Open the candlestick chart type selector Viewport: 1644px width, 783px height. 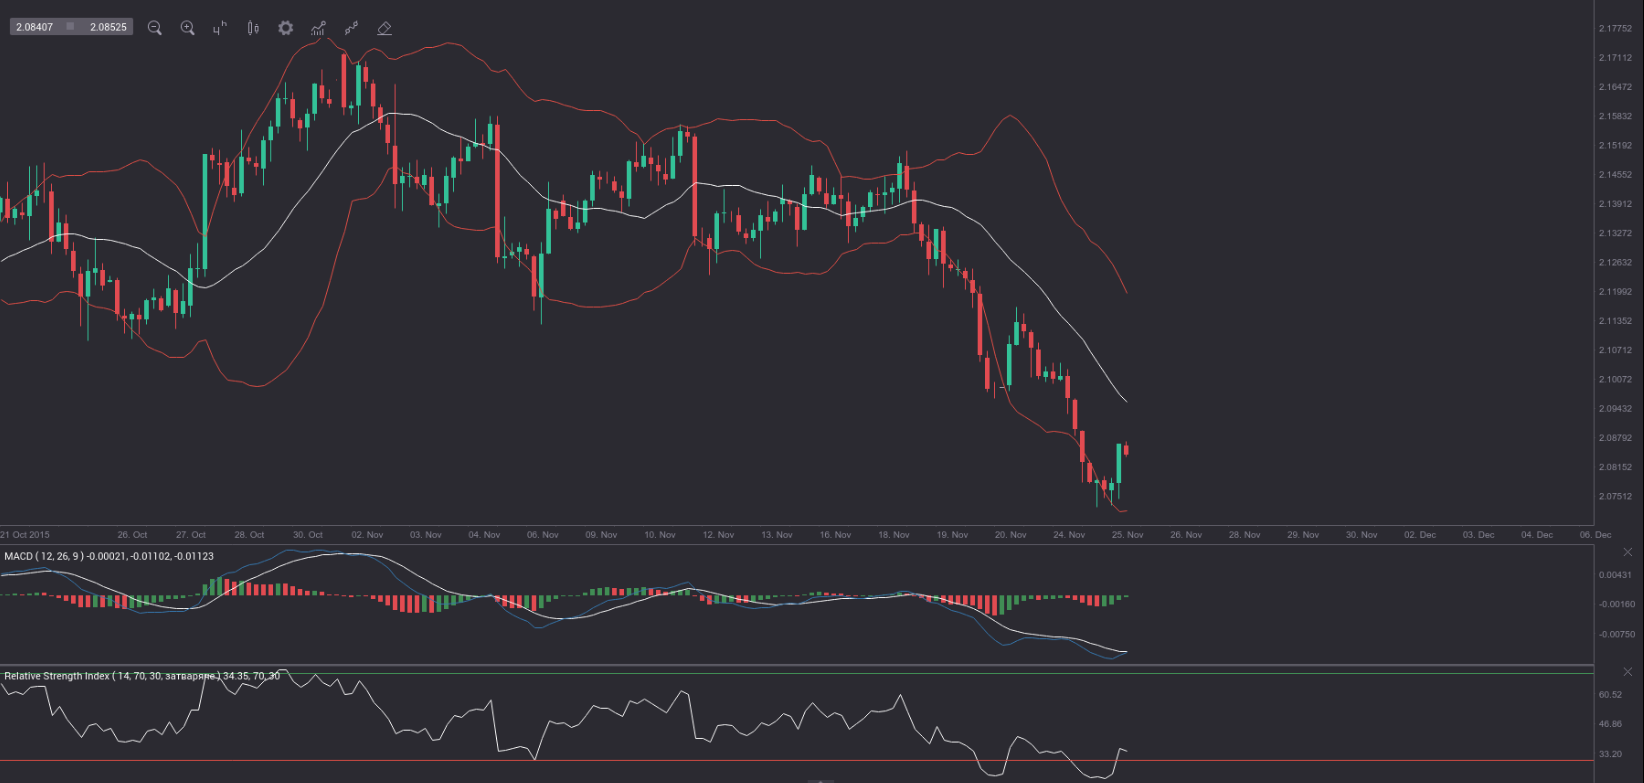[x=253, y=28]
